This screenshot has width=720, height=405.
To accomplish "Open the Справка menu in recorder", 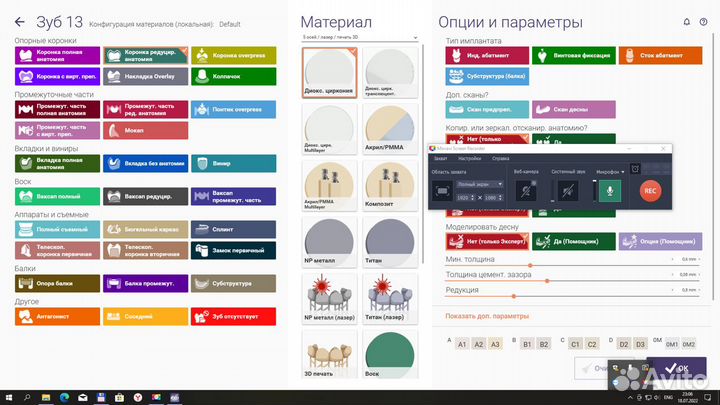I will (x=500, y=158).
